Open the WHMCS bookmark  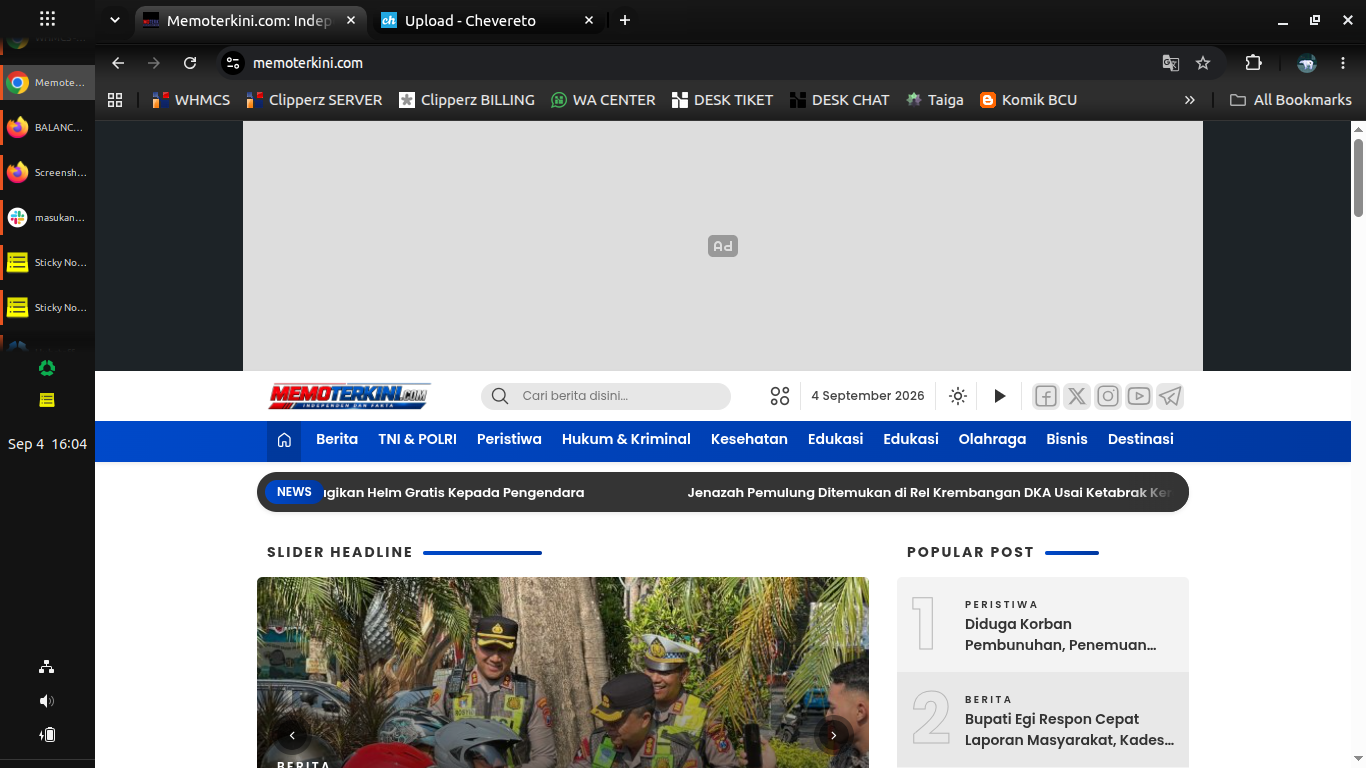click(191, 100)
